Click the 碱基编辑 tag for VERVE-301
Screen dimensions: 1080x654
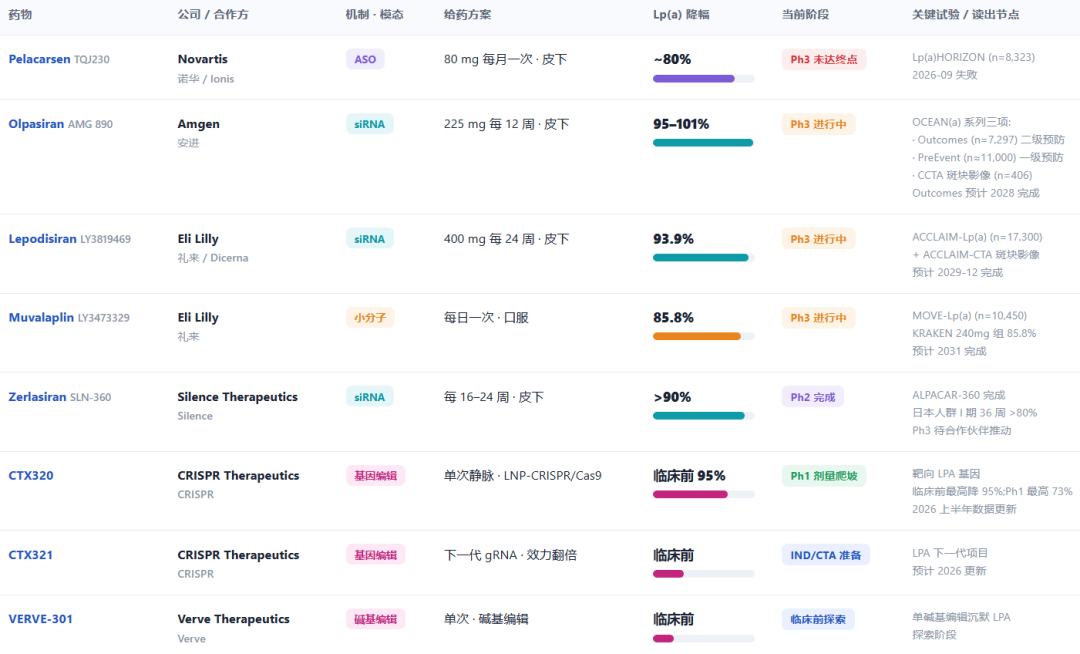point(375,619)
